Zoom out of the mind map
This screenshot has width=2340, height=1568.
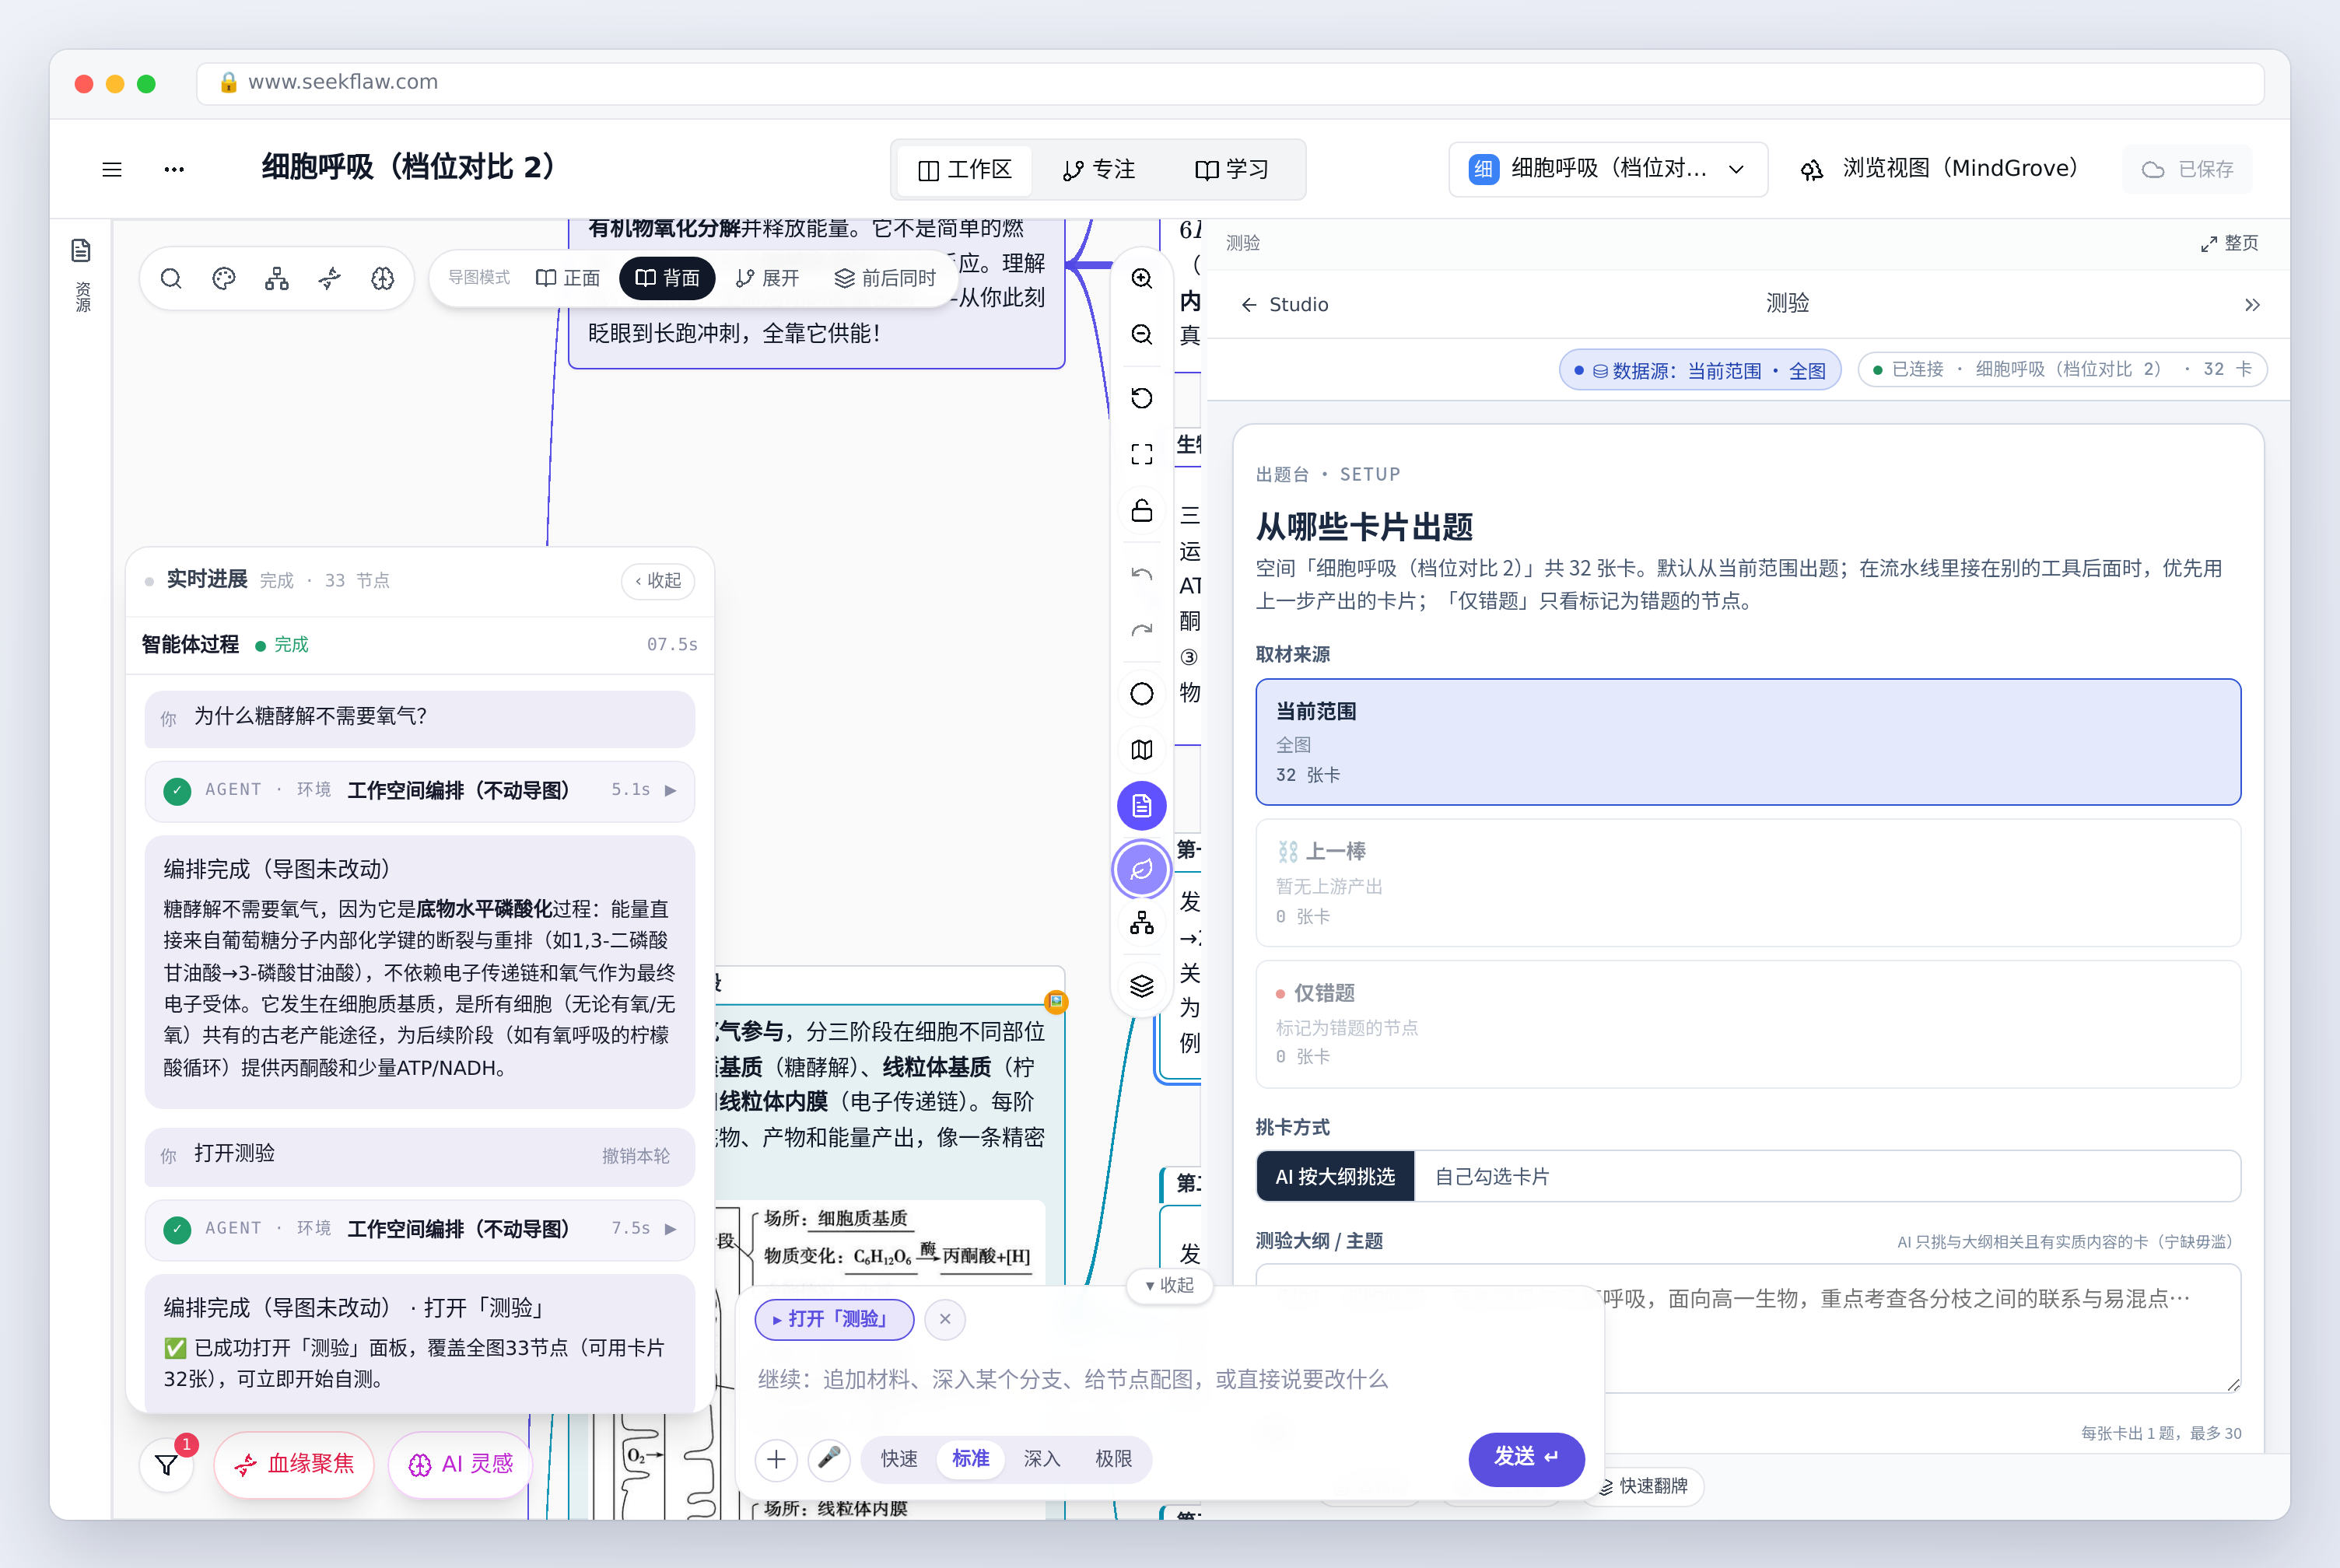tap(1142, 334)
